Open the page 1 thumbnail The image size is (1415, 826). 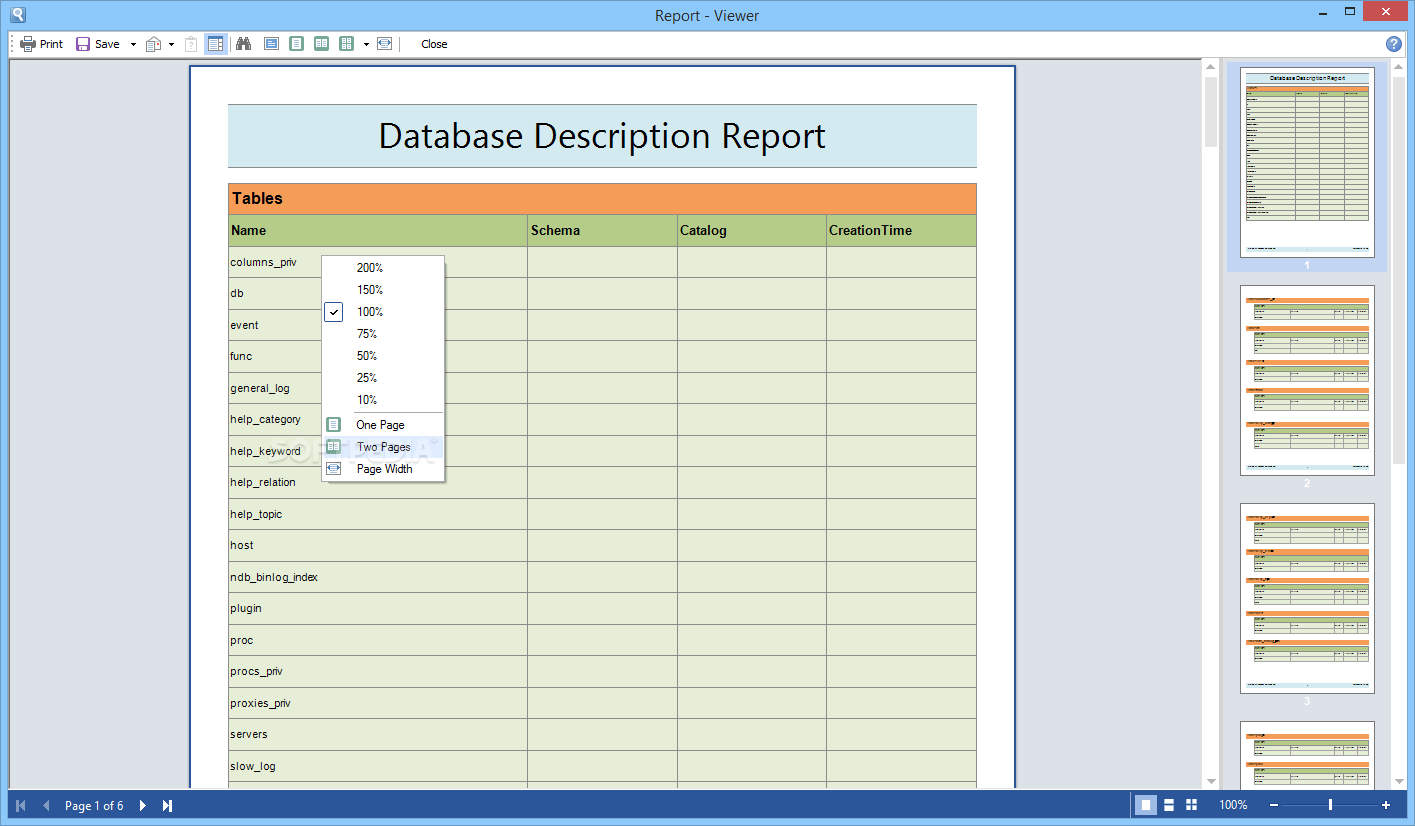pos(1307,162)
